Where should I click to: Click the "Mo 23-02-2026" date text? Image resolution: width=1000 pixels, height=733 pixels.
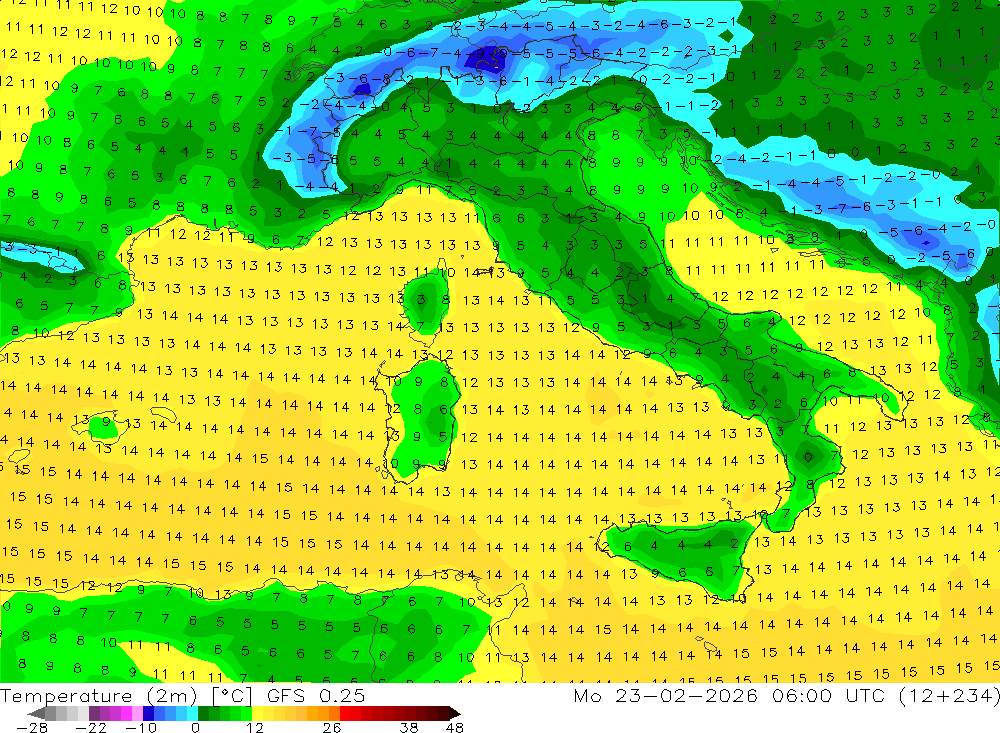click(665, 695)
